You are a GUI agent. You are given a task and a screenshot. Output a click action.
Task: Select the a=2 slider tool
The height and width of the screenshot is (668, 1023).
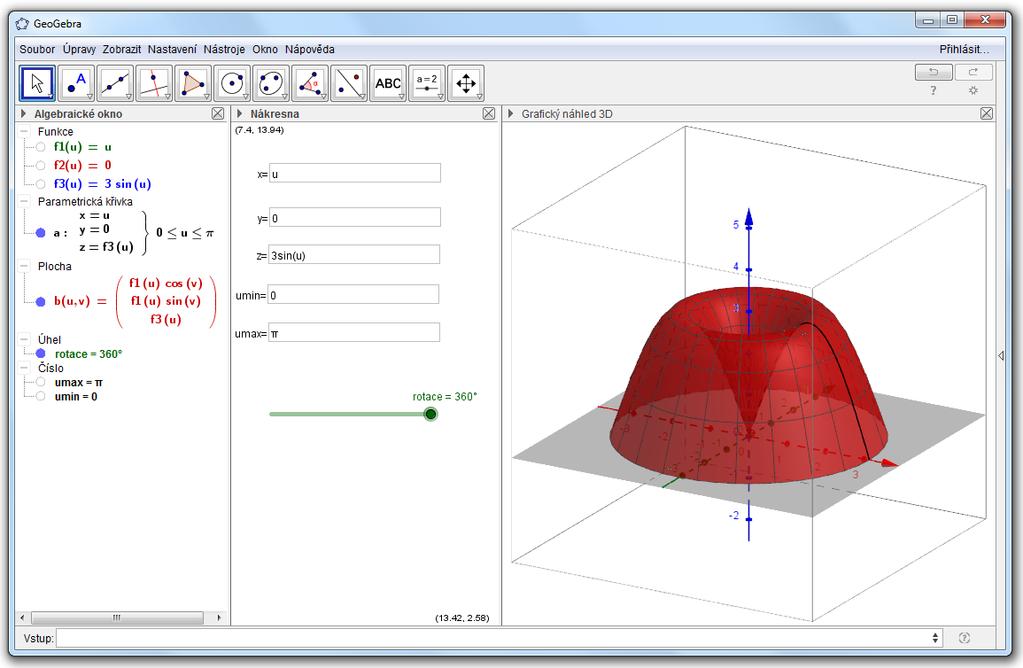coord(427,84)
